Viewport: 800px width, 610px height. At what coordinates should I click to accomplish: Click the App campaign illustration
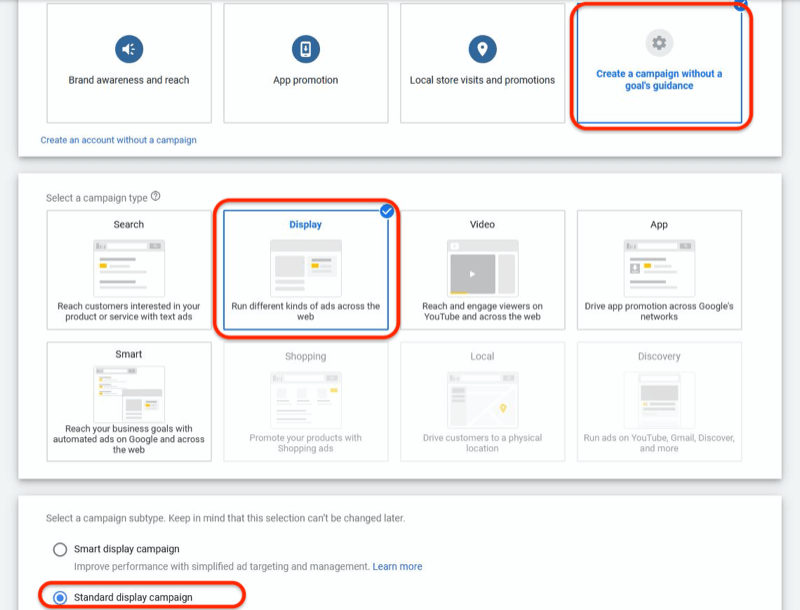point(659,268)
